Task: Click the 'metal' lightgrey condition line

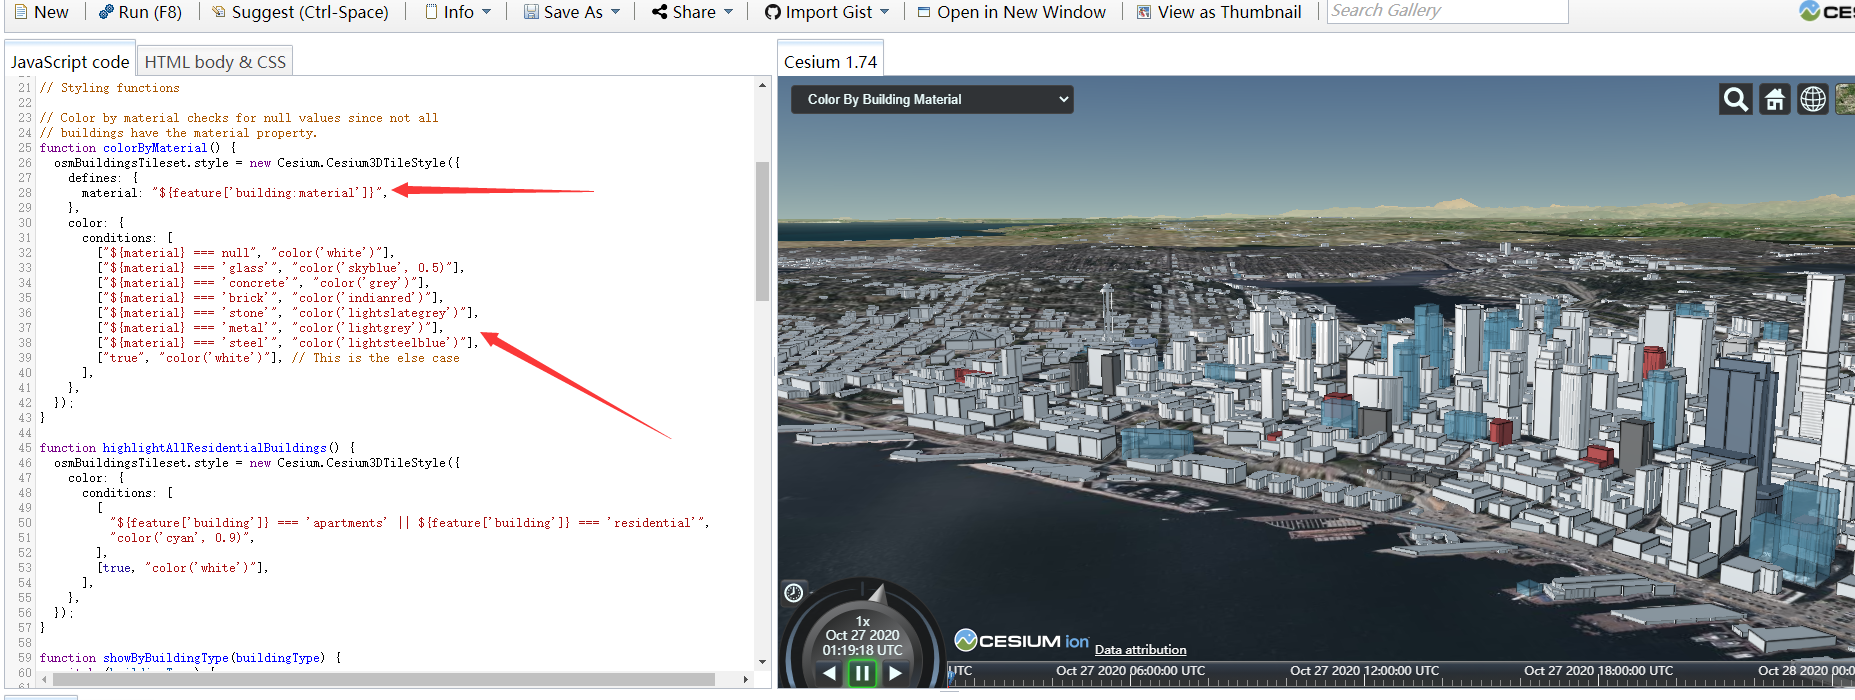Action: pos(270,328)
